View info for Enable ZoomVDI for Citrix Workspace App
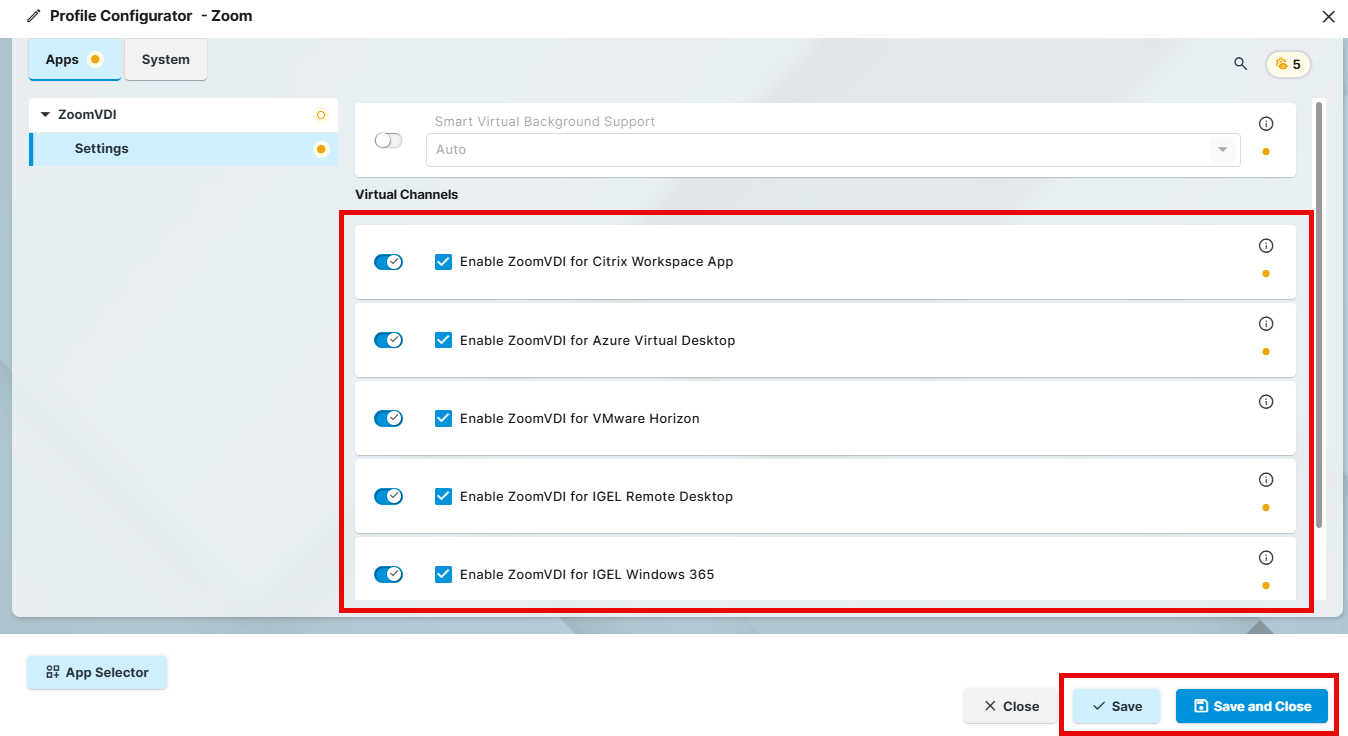Screen dimensions: 1348x736 pyautogui.click(x=1266, y=245)
